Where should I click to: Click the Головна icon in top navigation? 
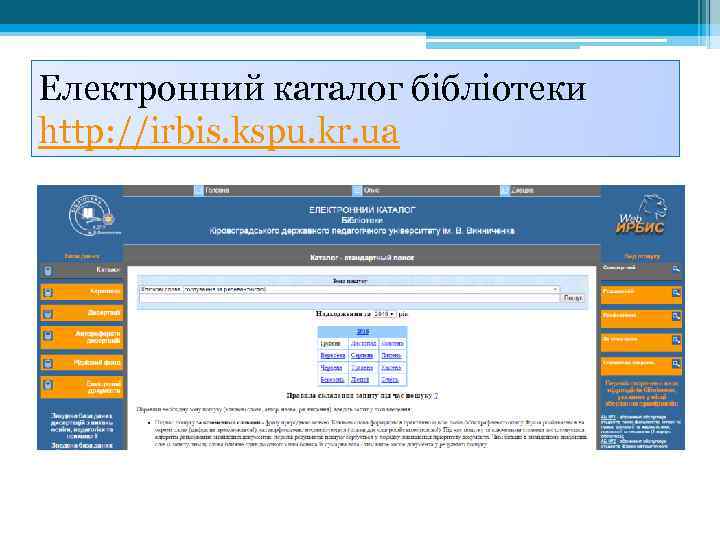point(199,190)
